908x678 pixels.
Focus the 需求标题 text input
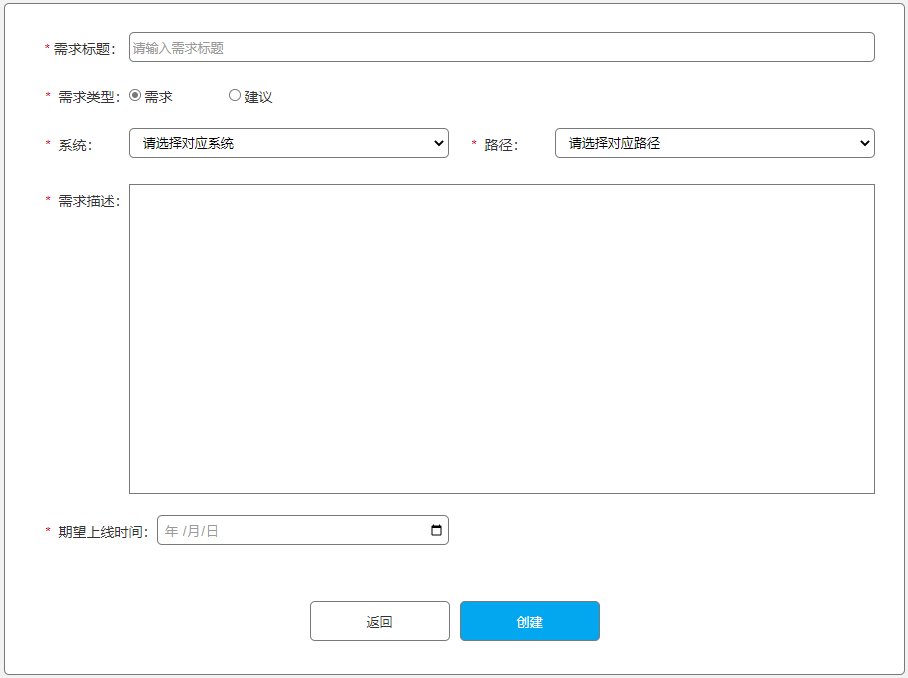(501, 48)
